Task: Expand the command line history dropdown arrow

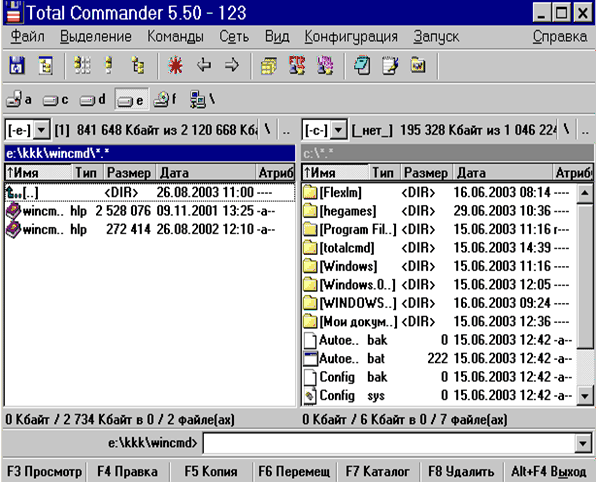Action: 583,443
